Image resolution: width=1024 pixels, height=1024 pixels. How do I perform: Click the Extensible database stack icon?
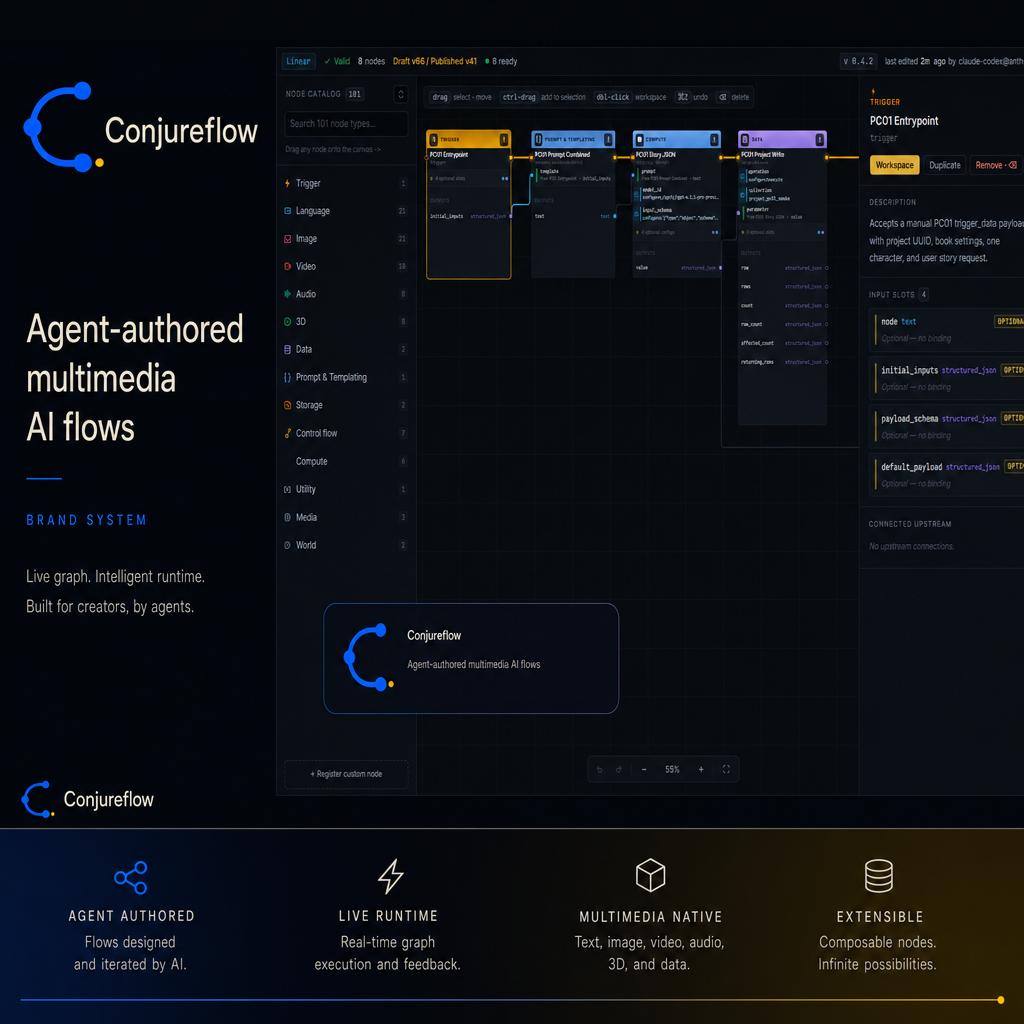pos(879,876)
